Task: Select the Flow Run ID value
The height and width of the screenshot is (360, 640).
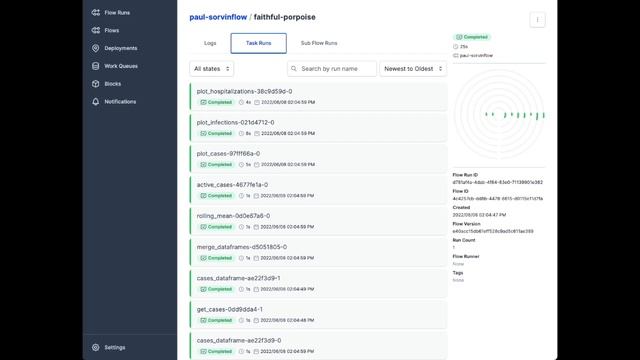Action: click(x=498, y=182)
